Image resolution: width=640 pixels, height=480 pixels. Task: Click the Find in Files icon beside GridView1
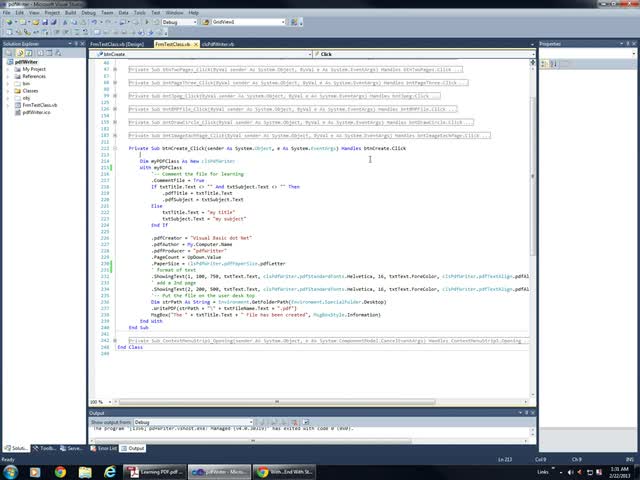206,22
